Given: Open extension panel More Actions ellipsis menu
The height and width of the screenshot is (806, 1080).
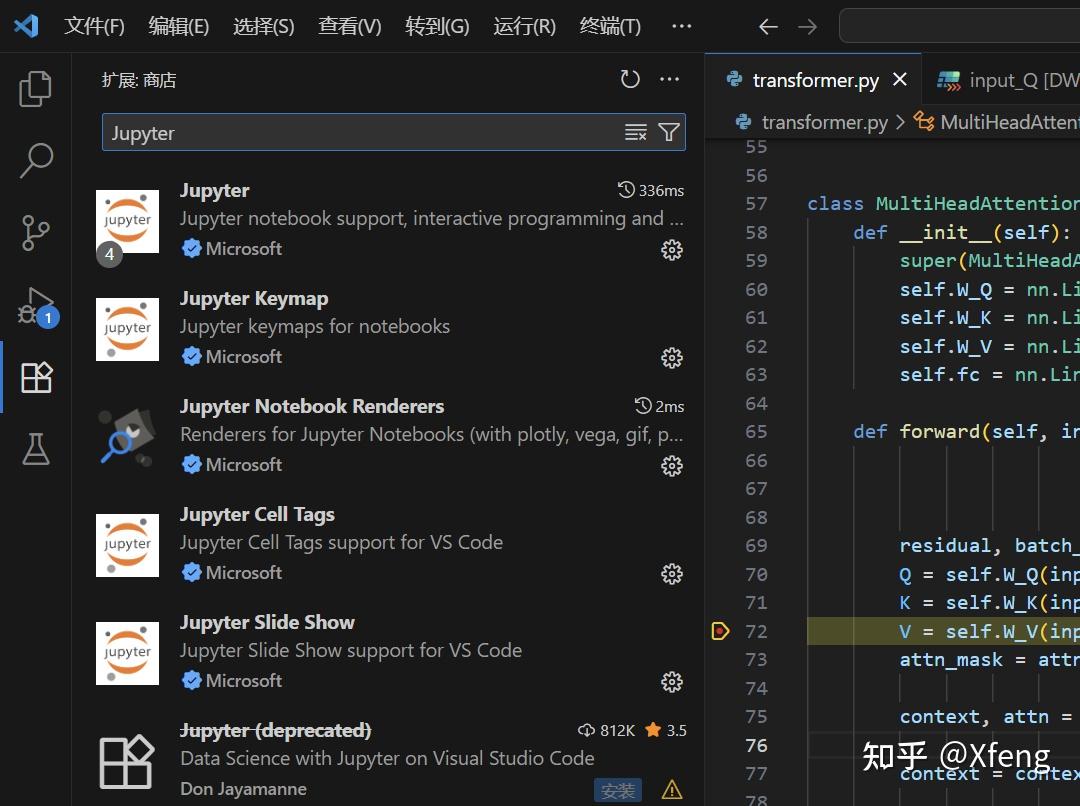Looking at the screenshot, I should tap(669, 78).
